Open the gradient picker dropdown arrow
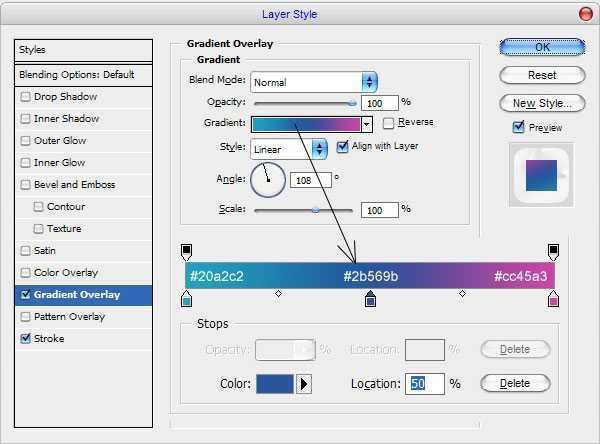The image size is (600, 444). 367,124
